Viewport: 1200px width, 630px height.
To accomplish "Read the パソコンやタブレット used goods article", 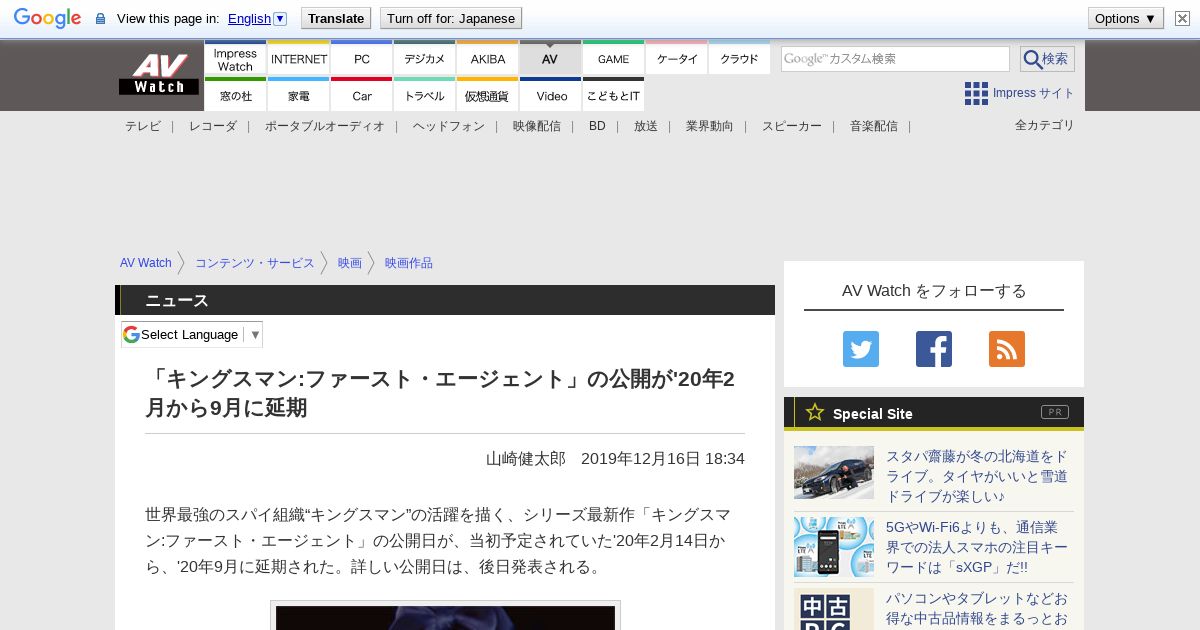I will click(x=976, y=608).
